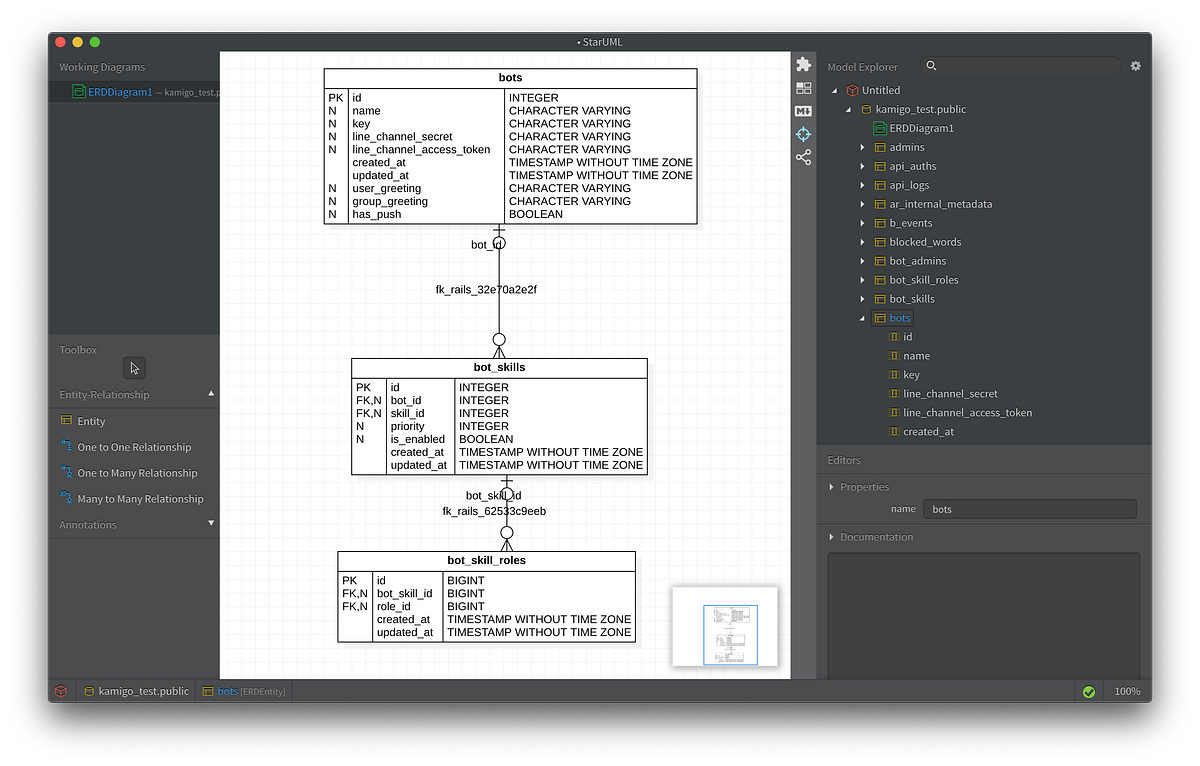Click the green validation checkmark in status bar
The image size is (1200, 766).
(x=1088, y=690)
